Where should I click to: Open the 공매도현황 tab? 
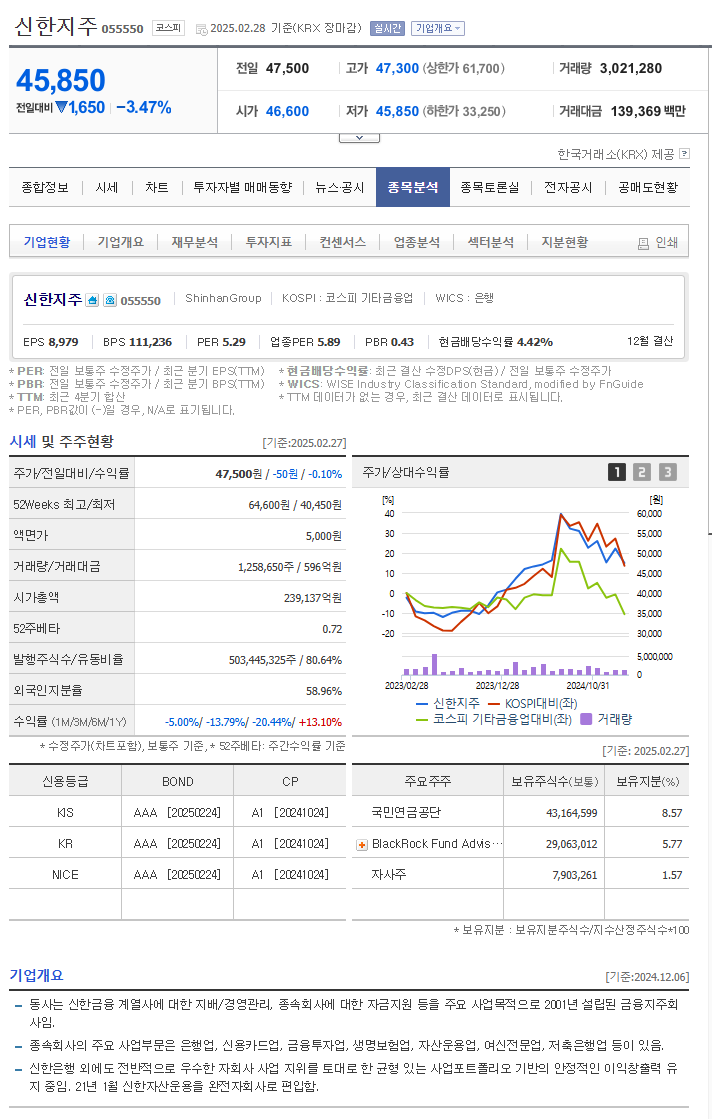pyautogui.click(x=648, y=187)
